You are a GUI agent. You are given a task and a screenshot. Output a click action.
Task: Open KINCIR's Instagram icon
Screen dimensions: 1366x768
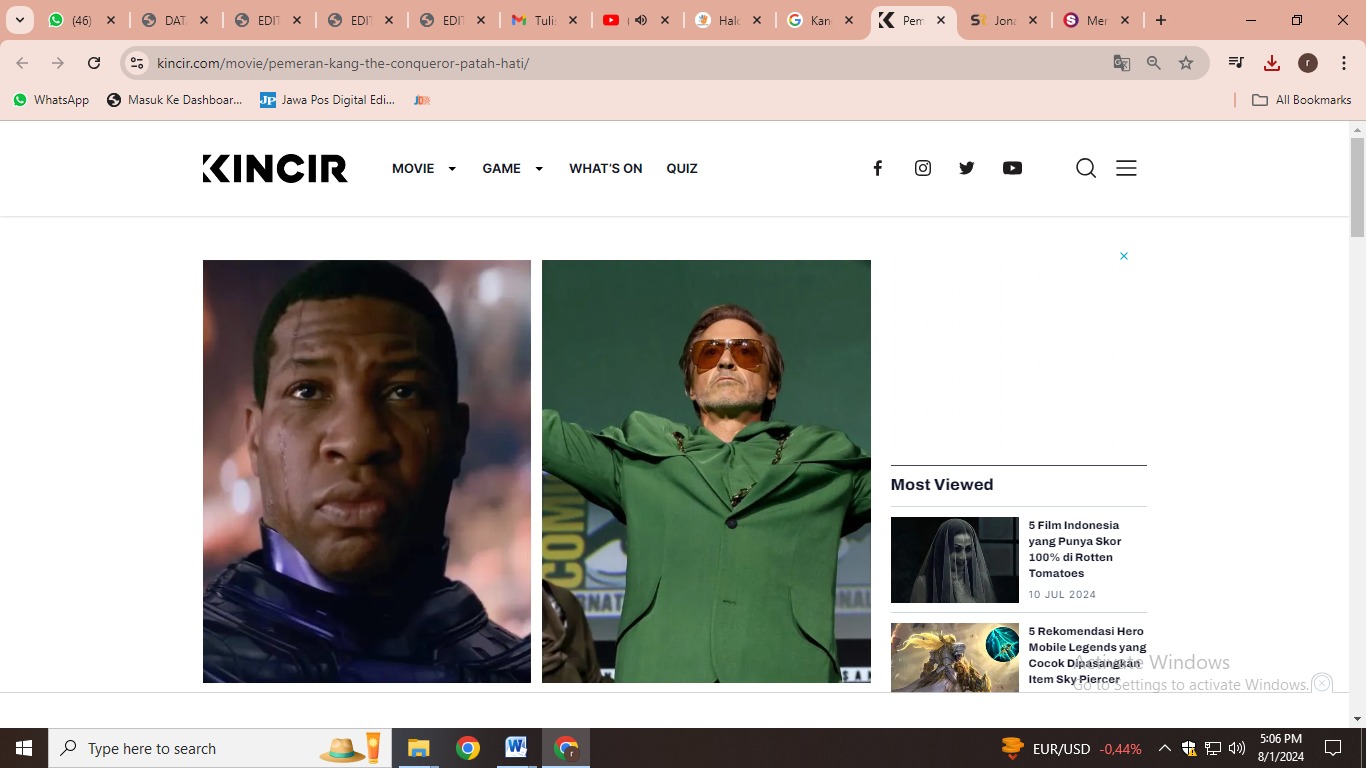click(922, 168)
